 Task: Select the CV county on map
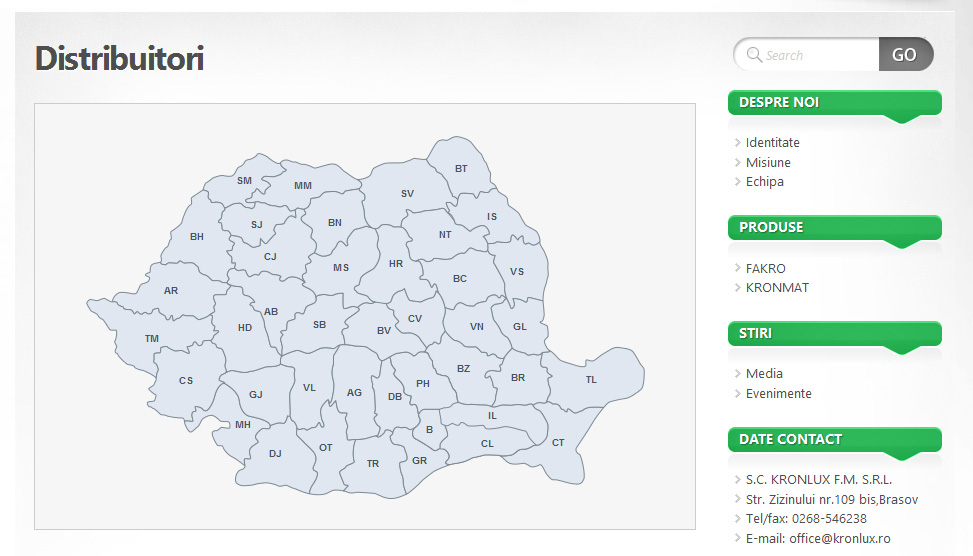[415, 319]
